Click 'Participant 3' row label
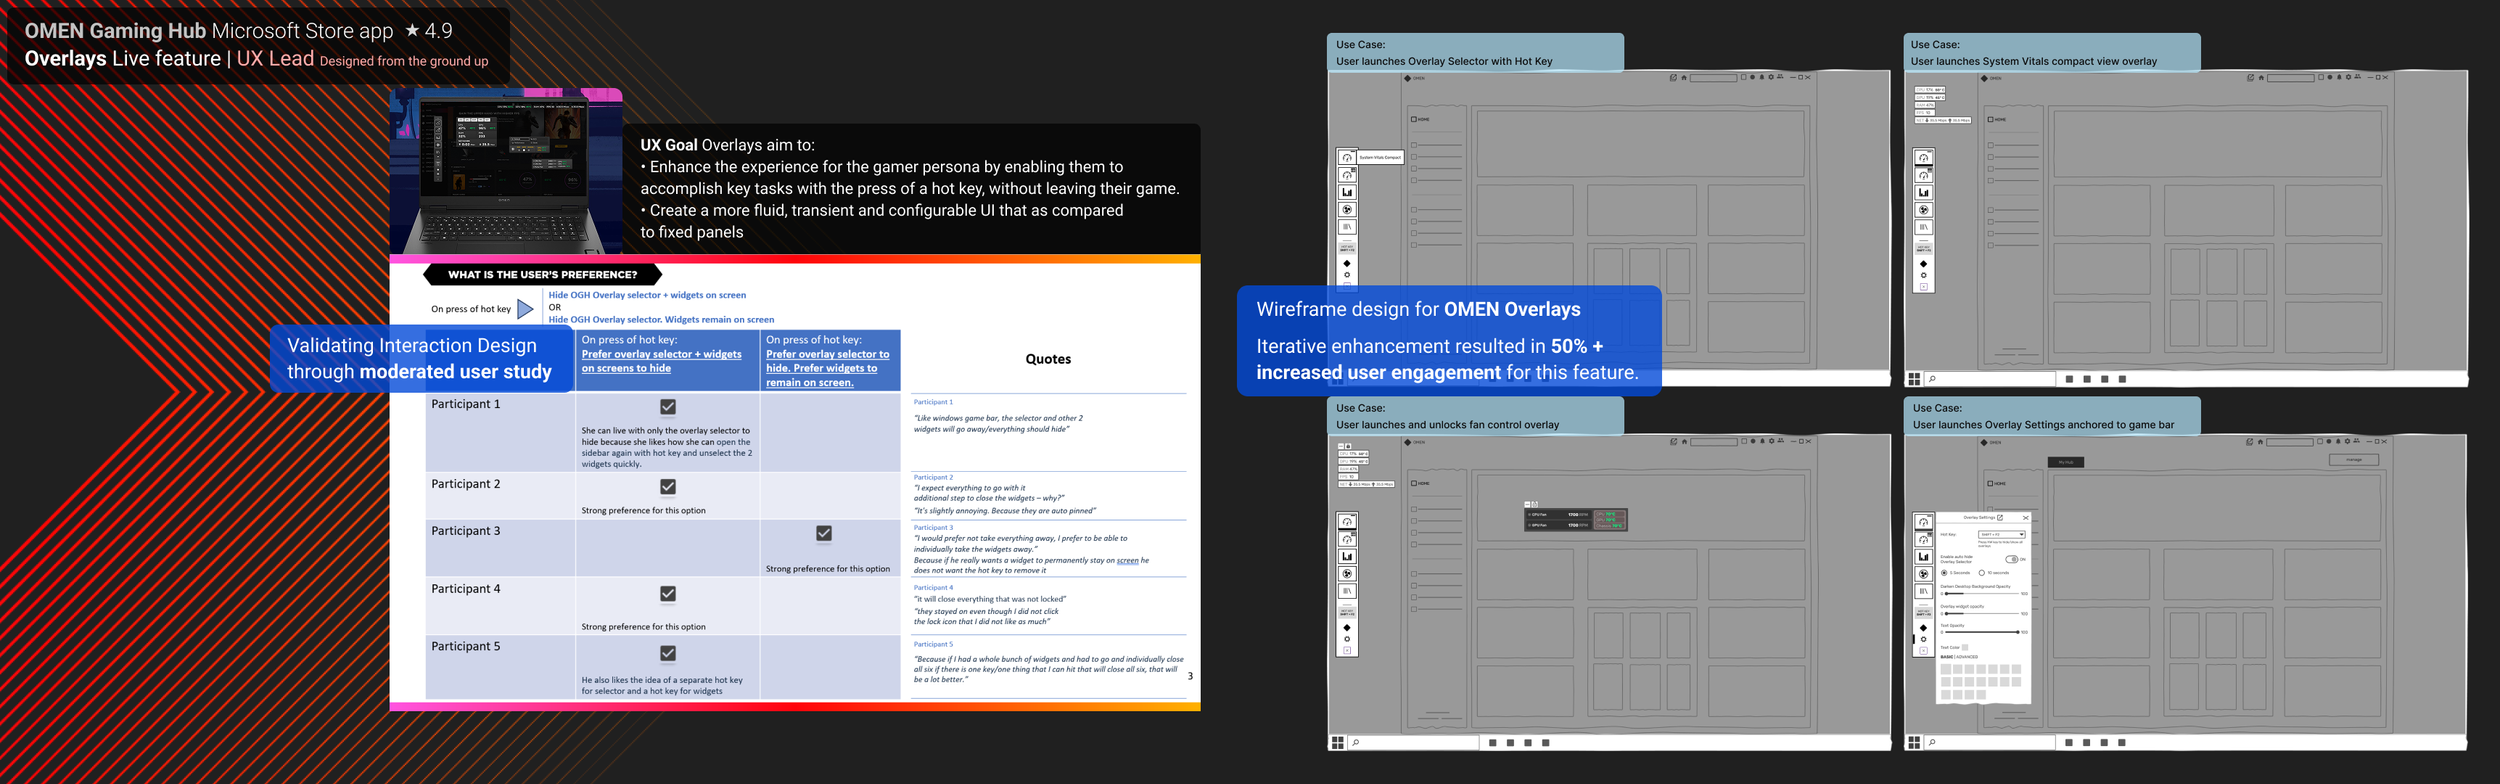Viewport: 2500px width, 784px height. click(466, 531)
